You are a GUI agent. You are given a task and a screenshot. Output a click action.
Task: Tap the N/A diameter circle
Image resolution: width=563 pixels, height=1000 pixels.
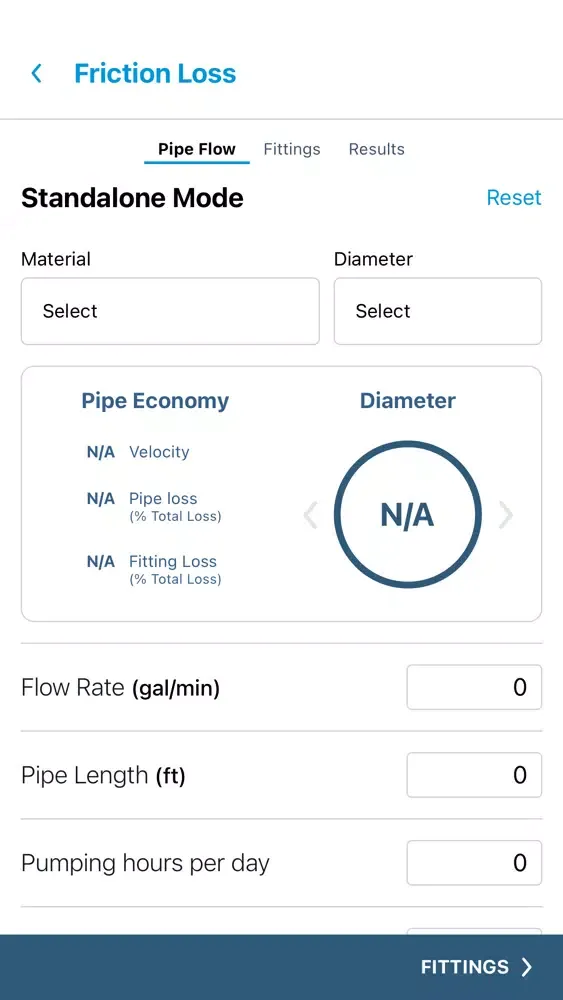(x=407, y=514)
